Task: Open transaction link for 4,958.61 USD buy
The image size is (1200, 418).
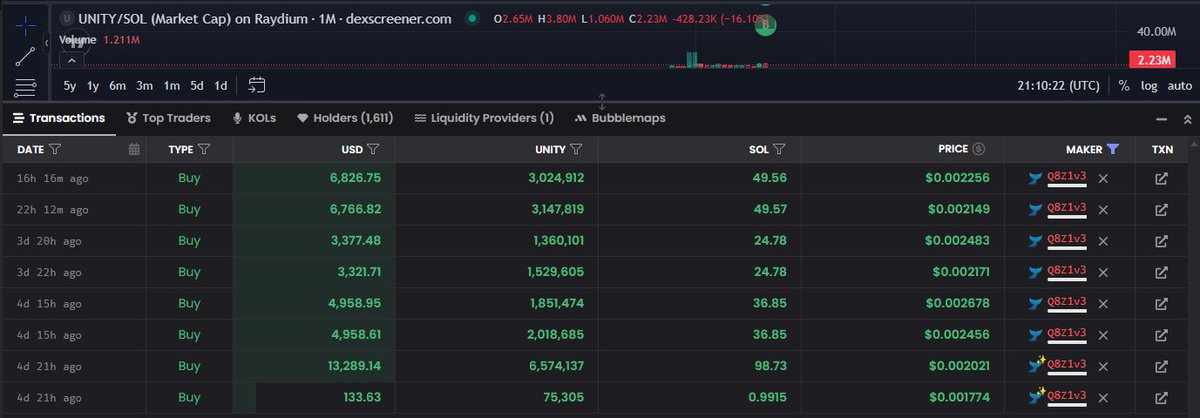Action: [1161, 333]
